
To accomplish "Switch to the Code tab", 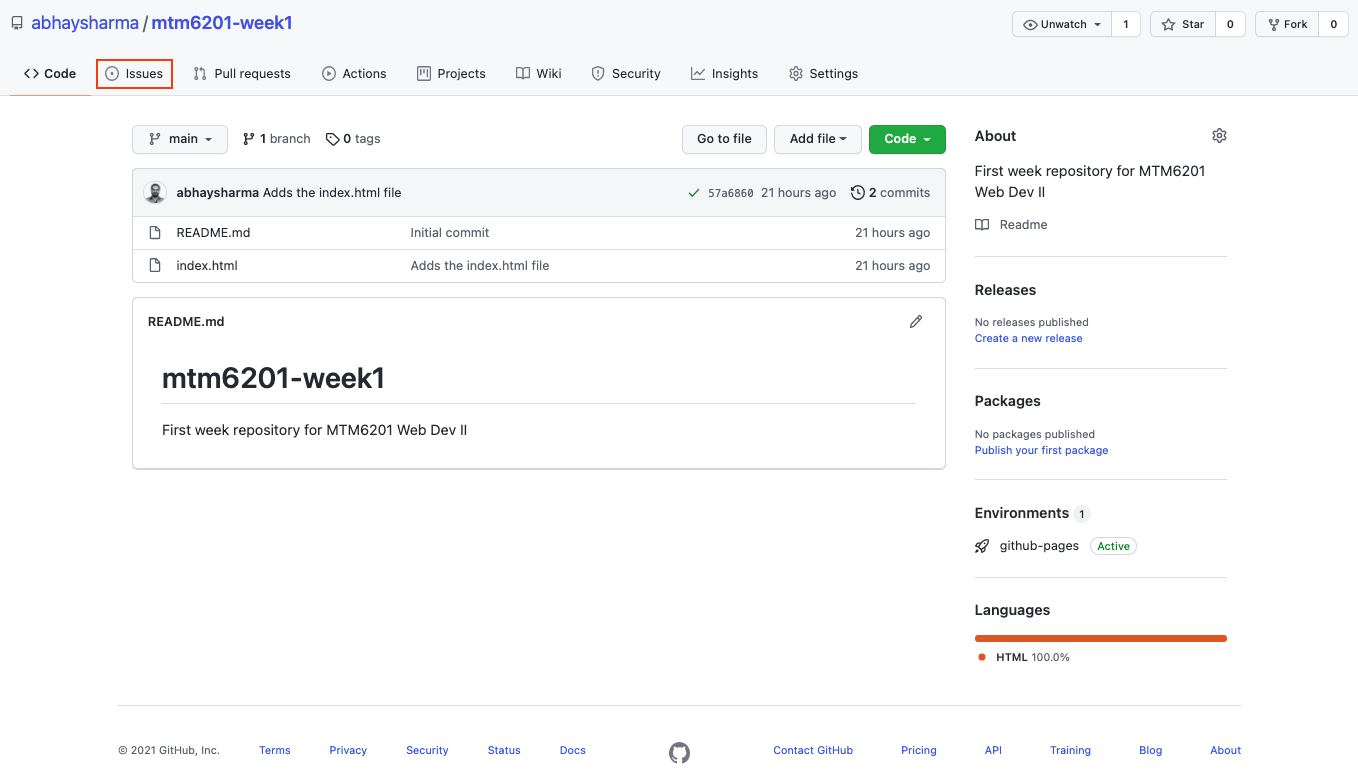I will point(50,74).
